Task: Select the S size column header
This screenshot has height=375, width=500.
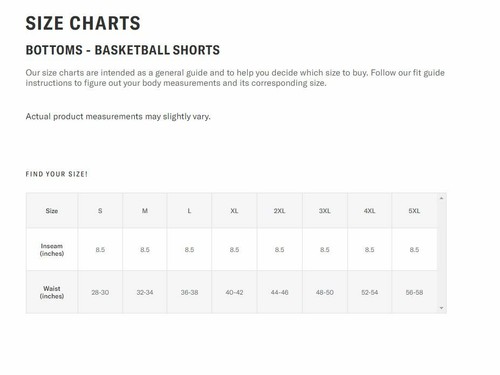Action: pos(100,211)
